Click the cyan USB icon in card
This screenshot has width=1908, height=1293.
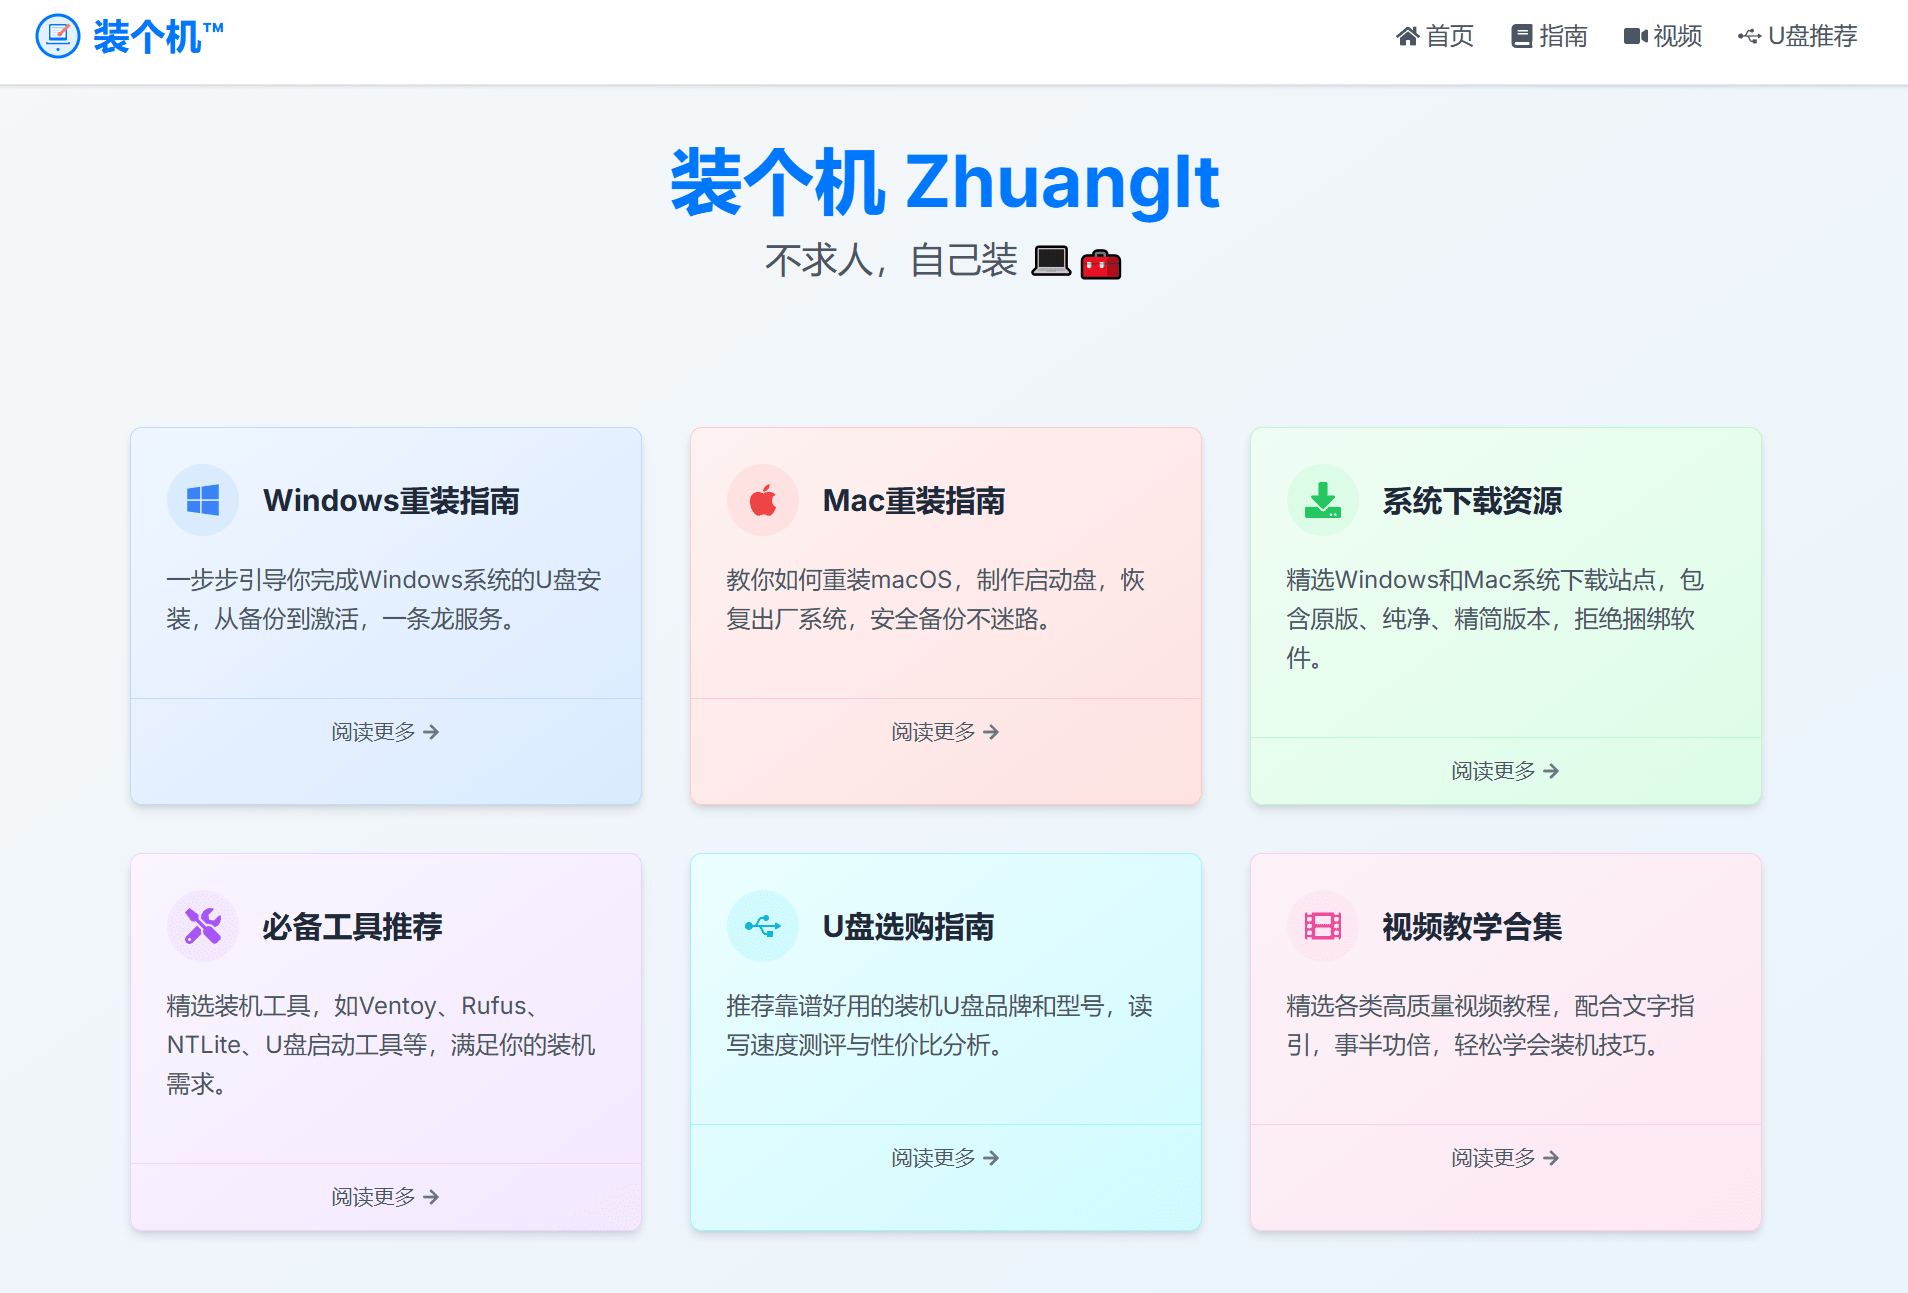point(763,926)
